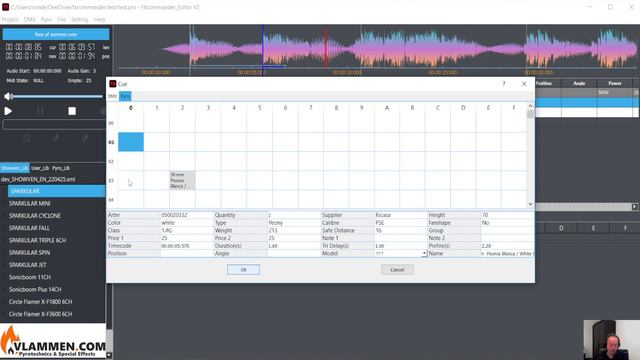This screenshot has width=640, height=360.
Task: Click the red marker on the waveform
Action: (x=326, y=48)
